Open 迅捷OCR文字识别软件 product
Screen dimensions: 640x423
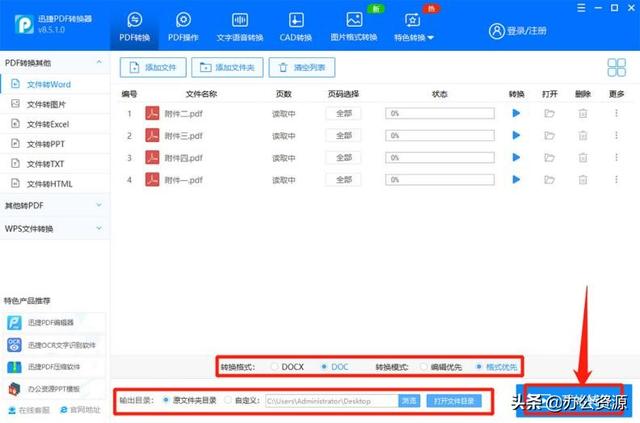(x=54, y=345)
